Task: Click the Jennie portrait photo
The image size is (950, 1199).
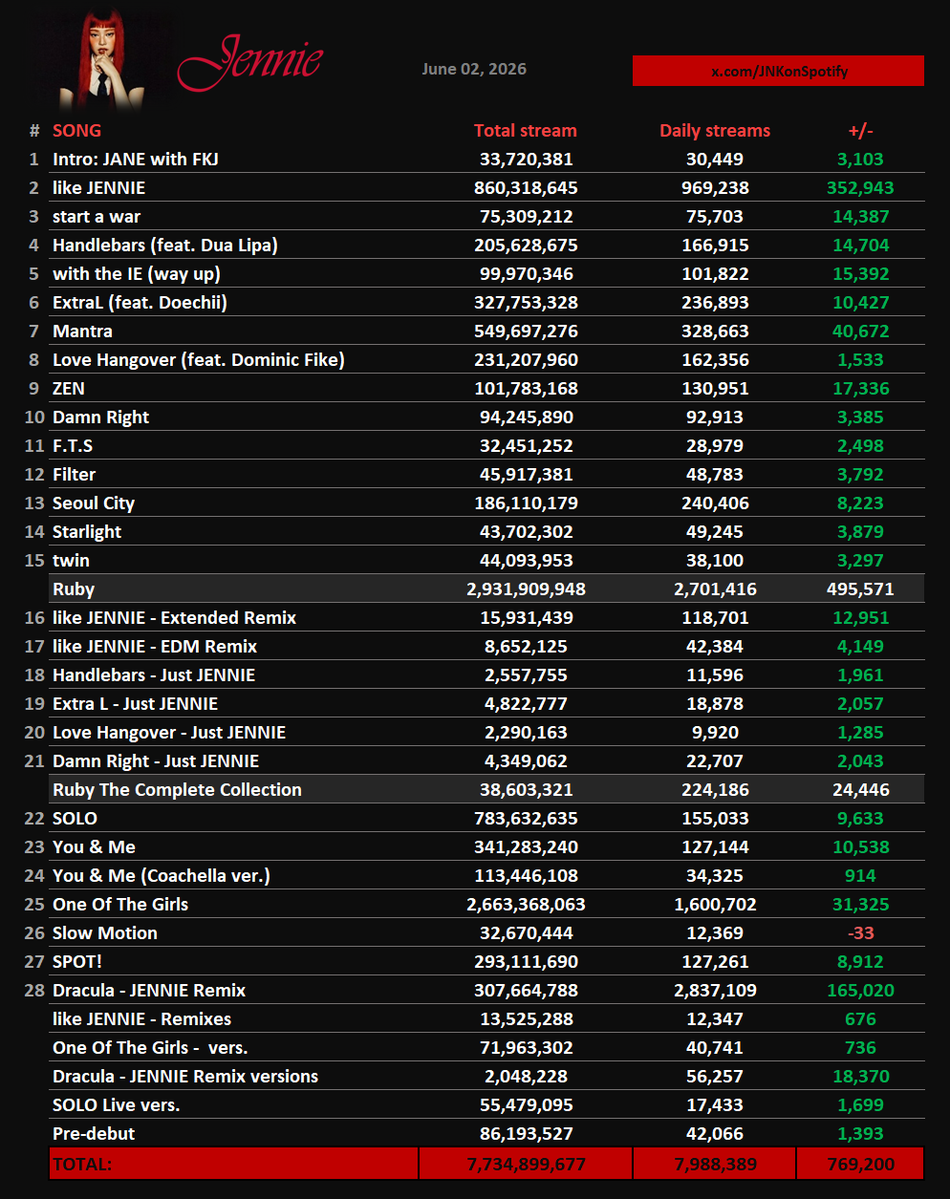Action: pyautogui.click(x=102, y=60)
